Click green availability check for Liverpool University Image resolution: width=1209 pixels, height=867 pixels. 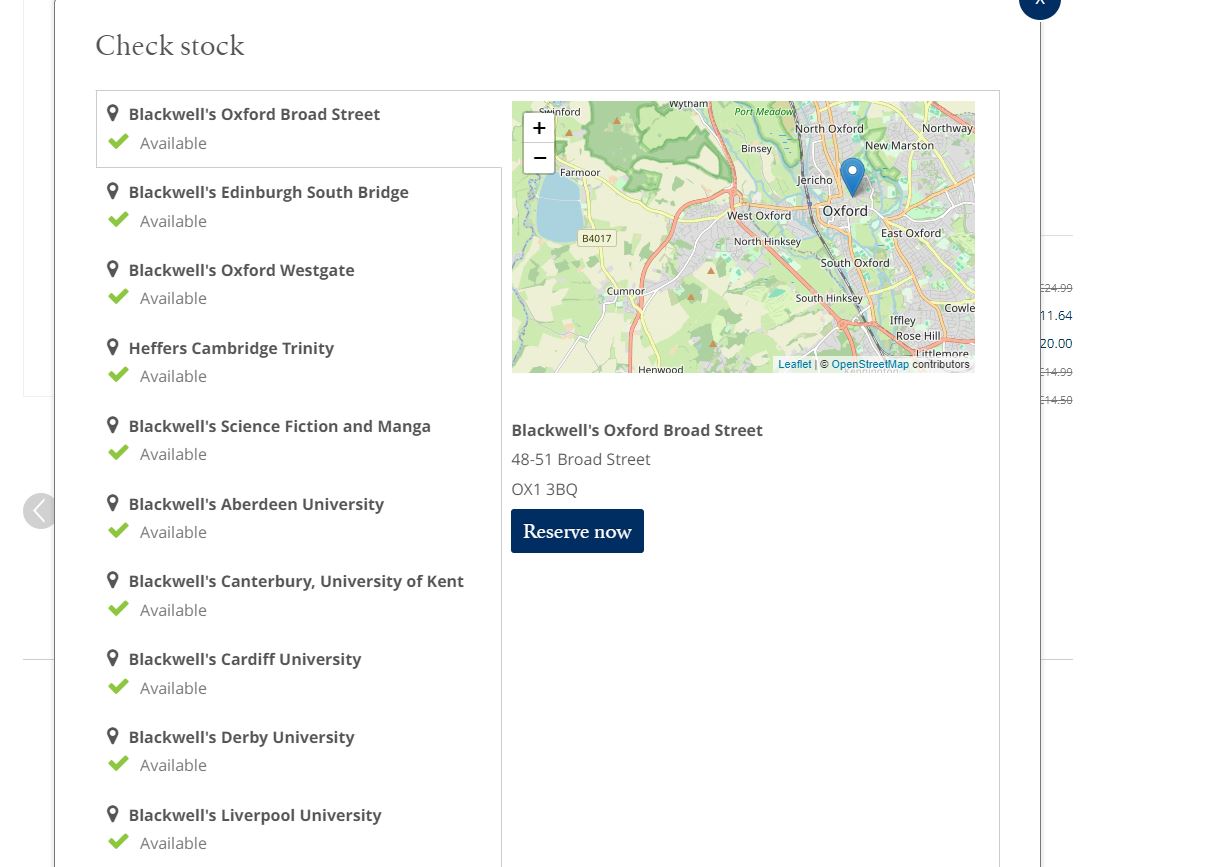click(118, 842)
